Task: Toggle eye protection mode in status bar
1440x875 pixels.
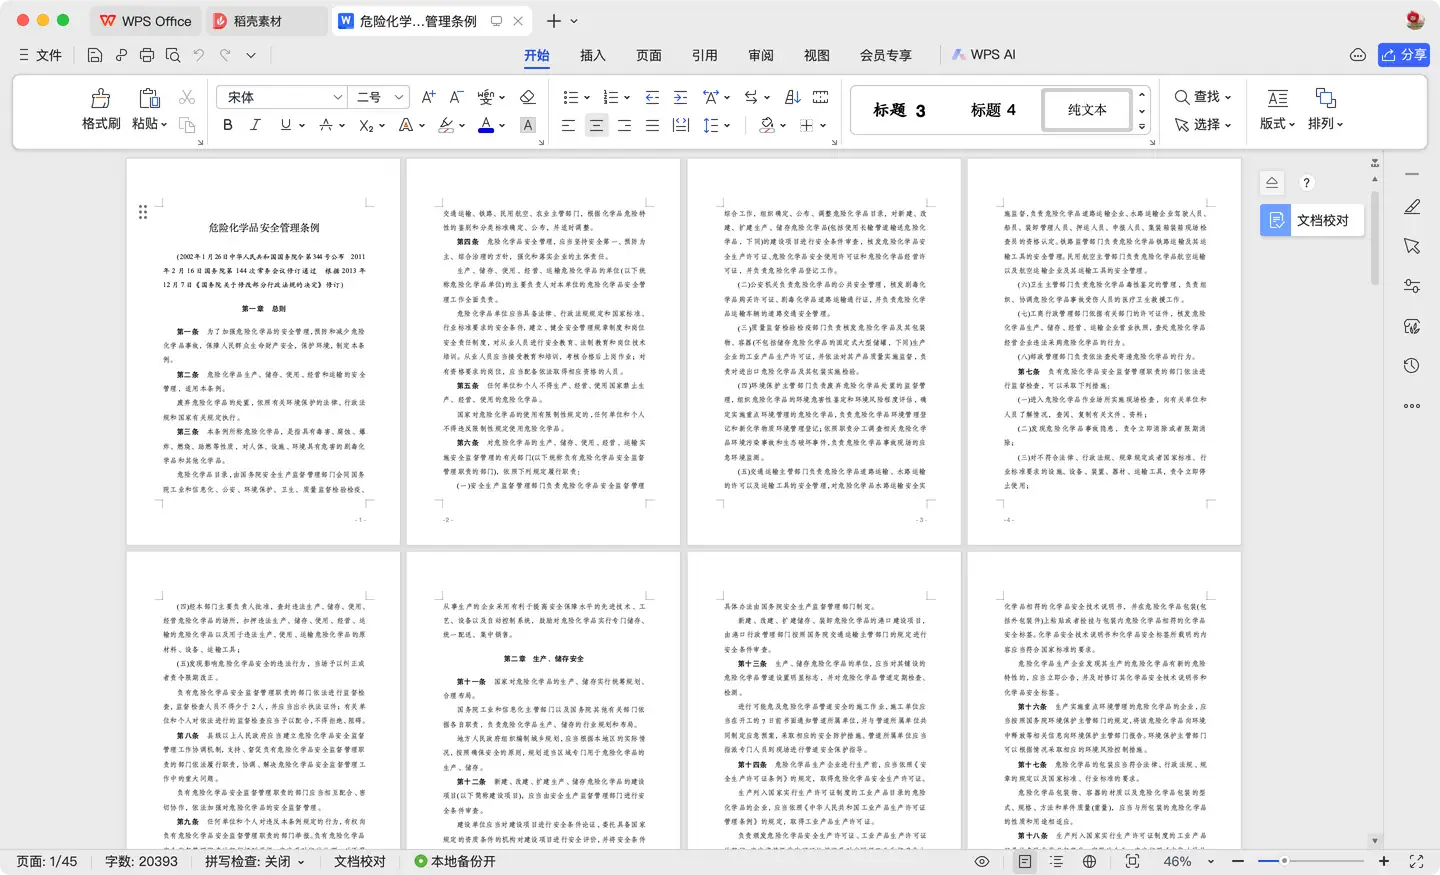Action: pyautogui.click(x=982, y=861)
